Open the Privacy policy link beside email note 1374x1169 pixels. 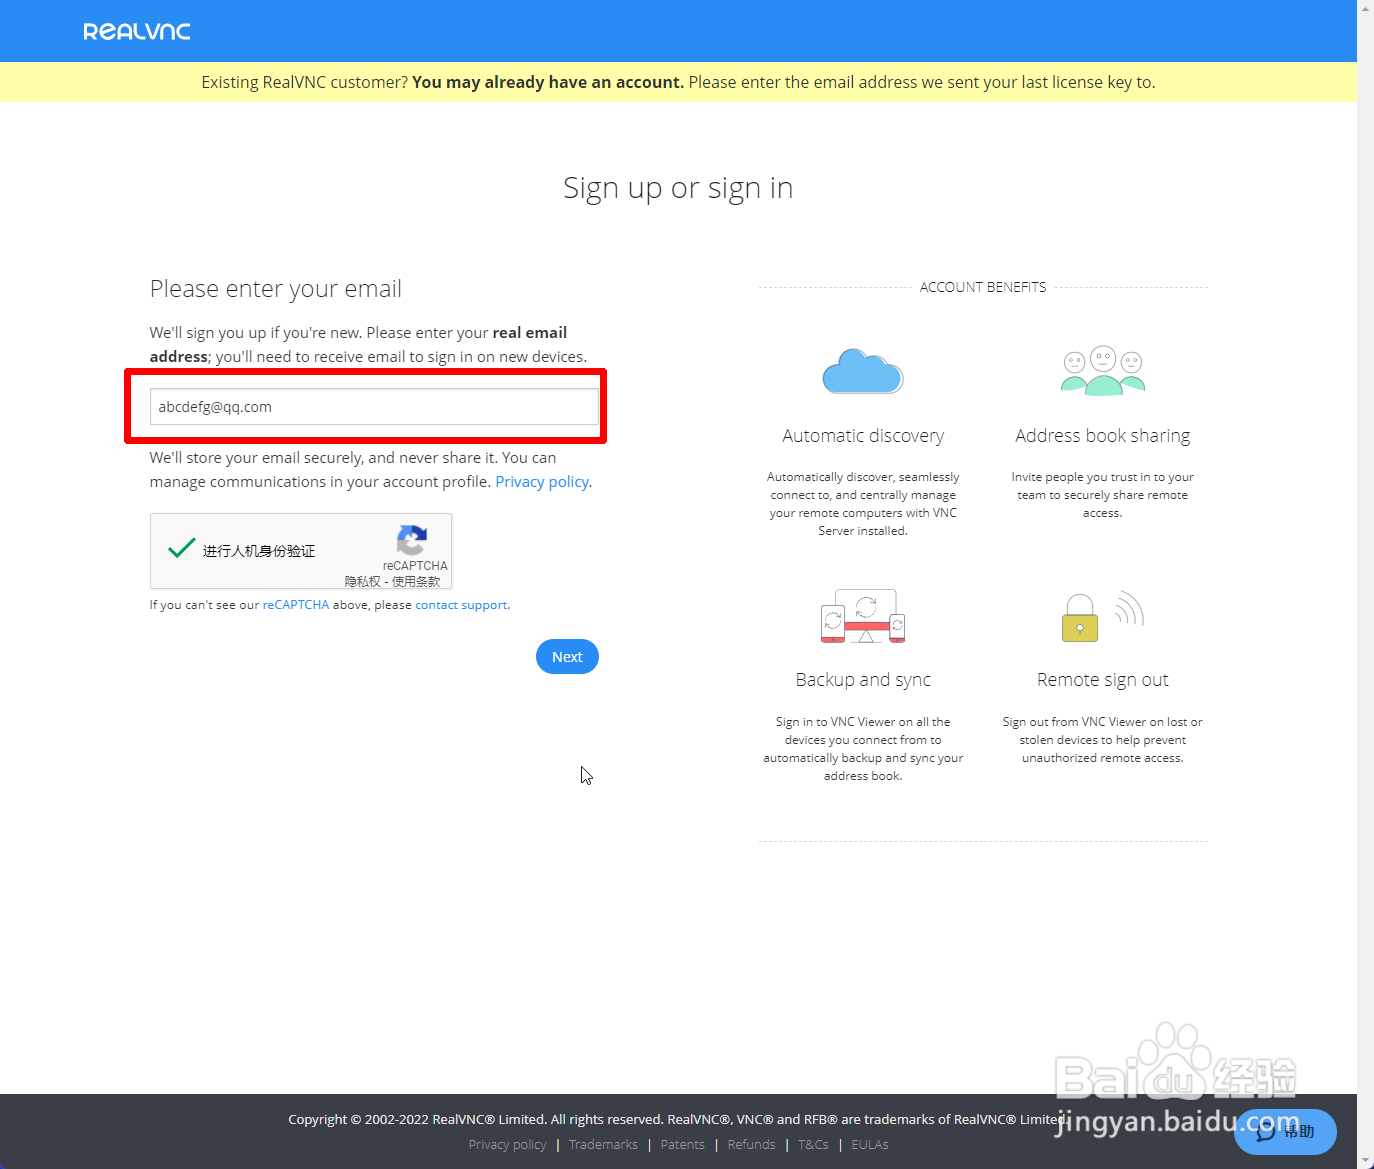click(542, 482)
